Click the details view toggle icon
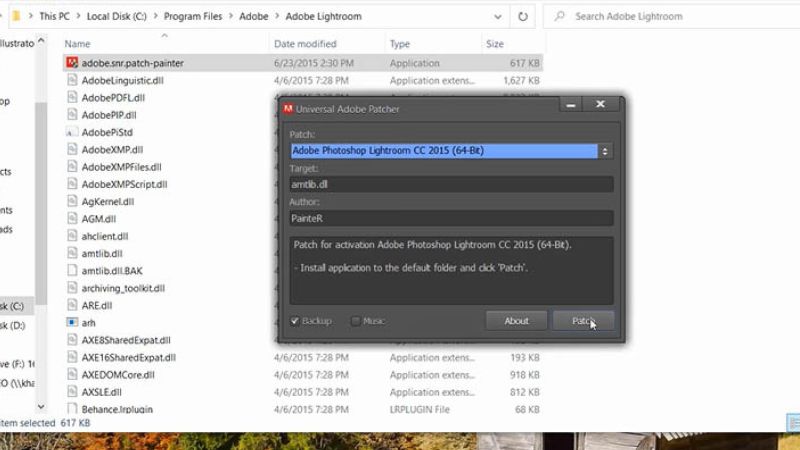This screenshot has height=450, width=800. tap(793, 422)
